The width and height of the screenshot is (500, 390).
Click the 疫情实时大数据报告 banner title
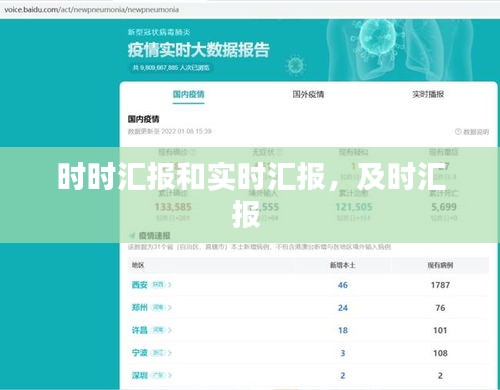199,50
